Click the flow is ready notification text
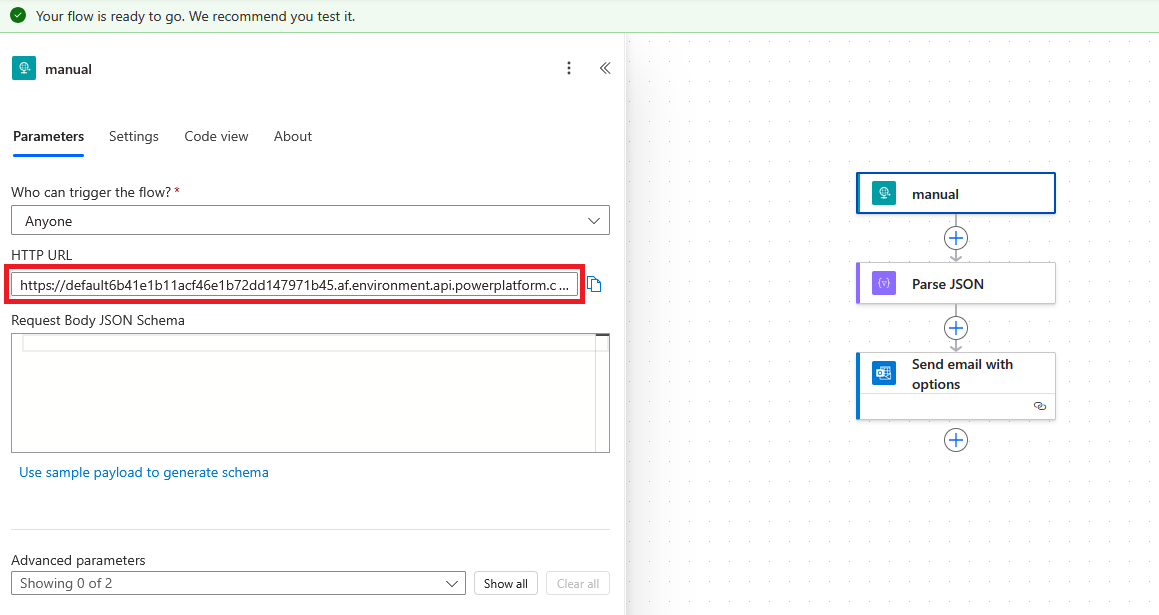The height and width of the screenshot is (615, 1159). [196, 16]
